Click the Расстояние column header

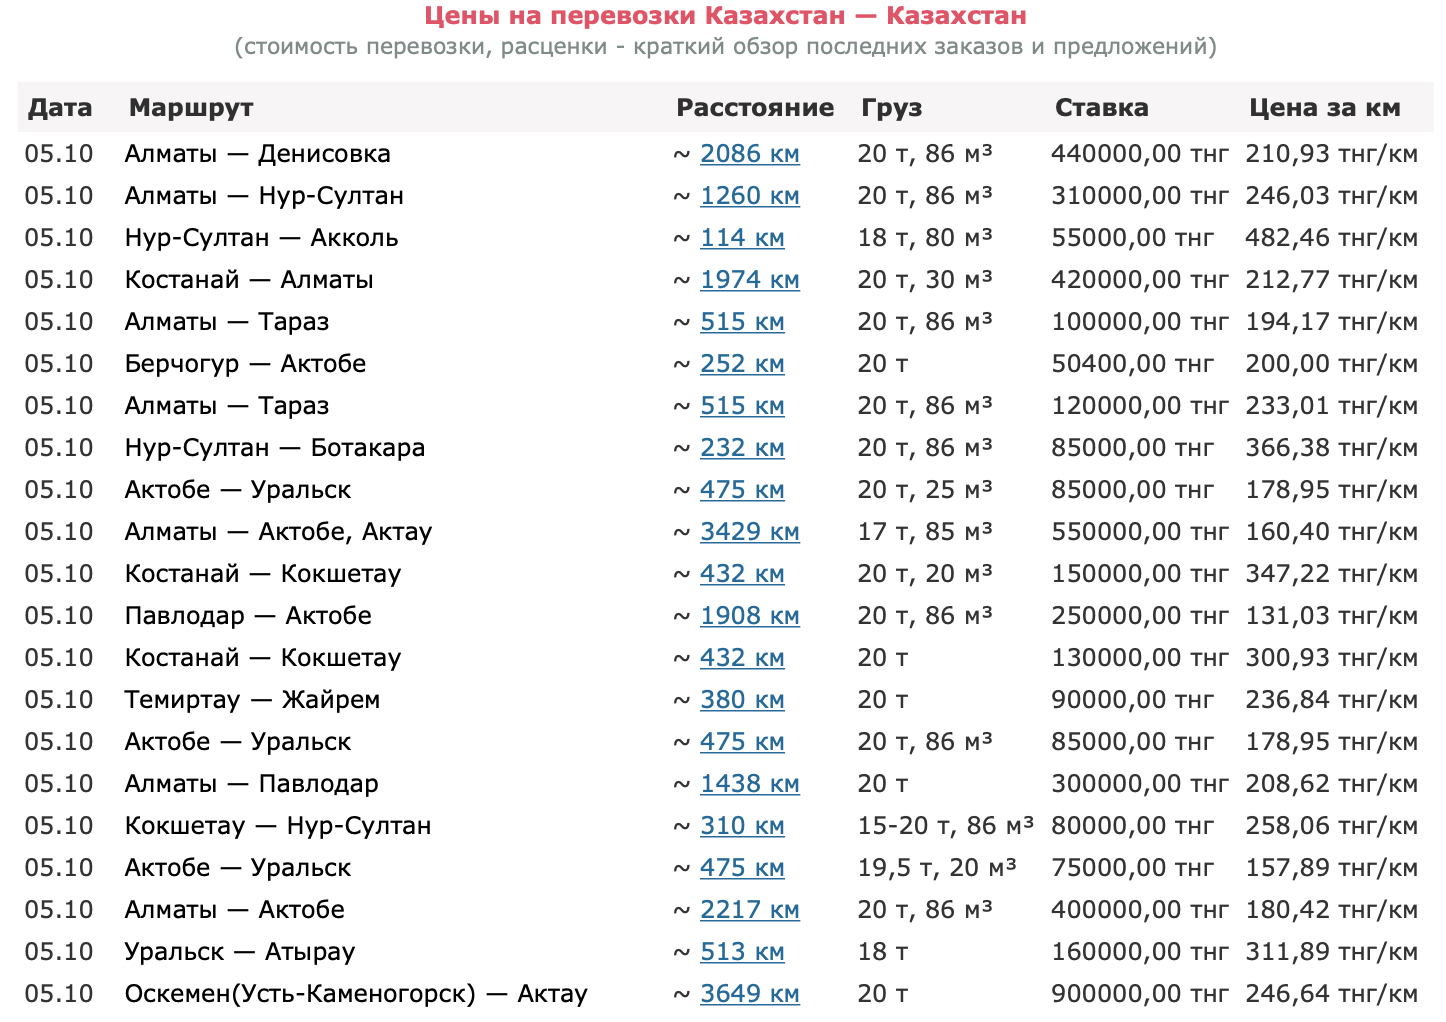click(755, 108)
